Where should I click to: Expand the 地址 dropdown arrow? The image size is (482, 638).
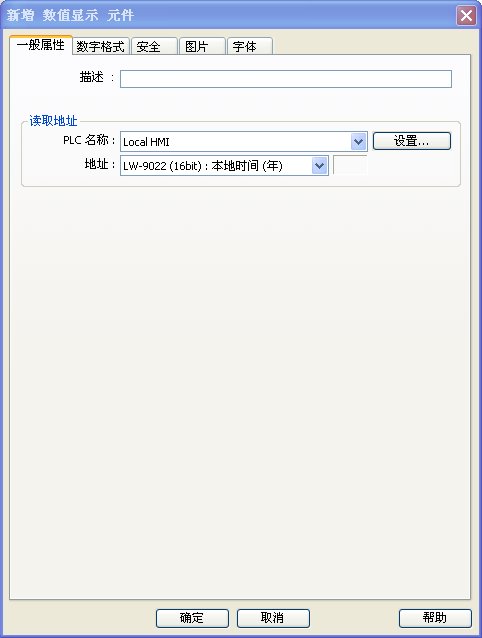(x=319, y=166)
